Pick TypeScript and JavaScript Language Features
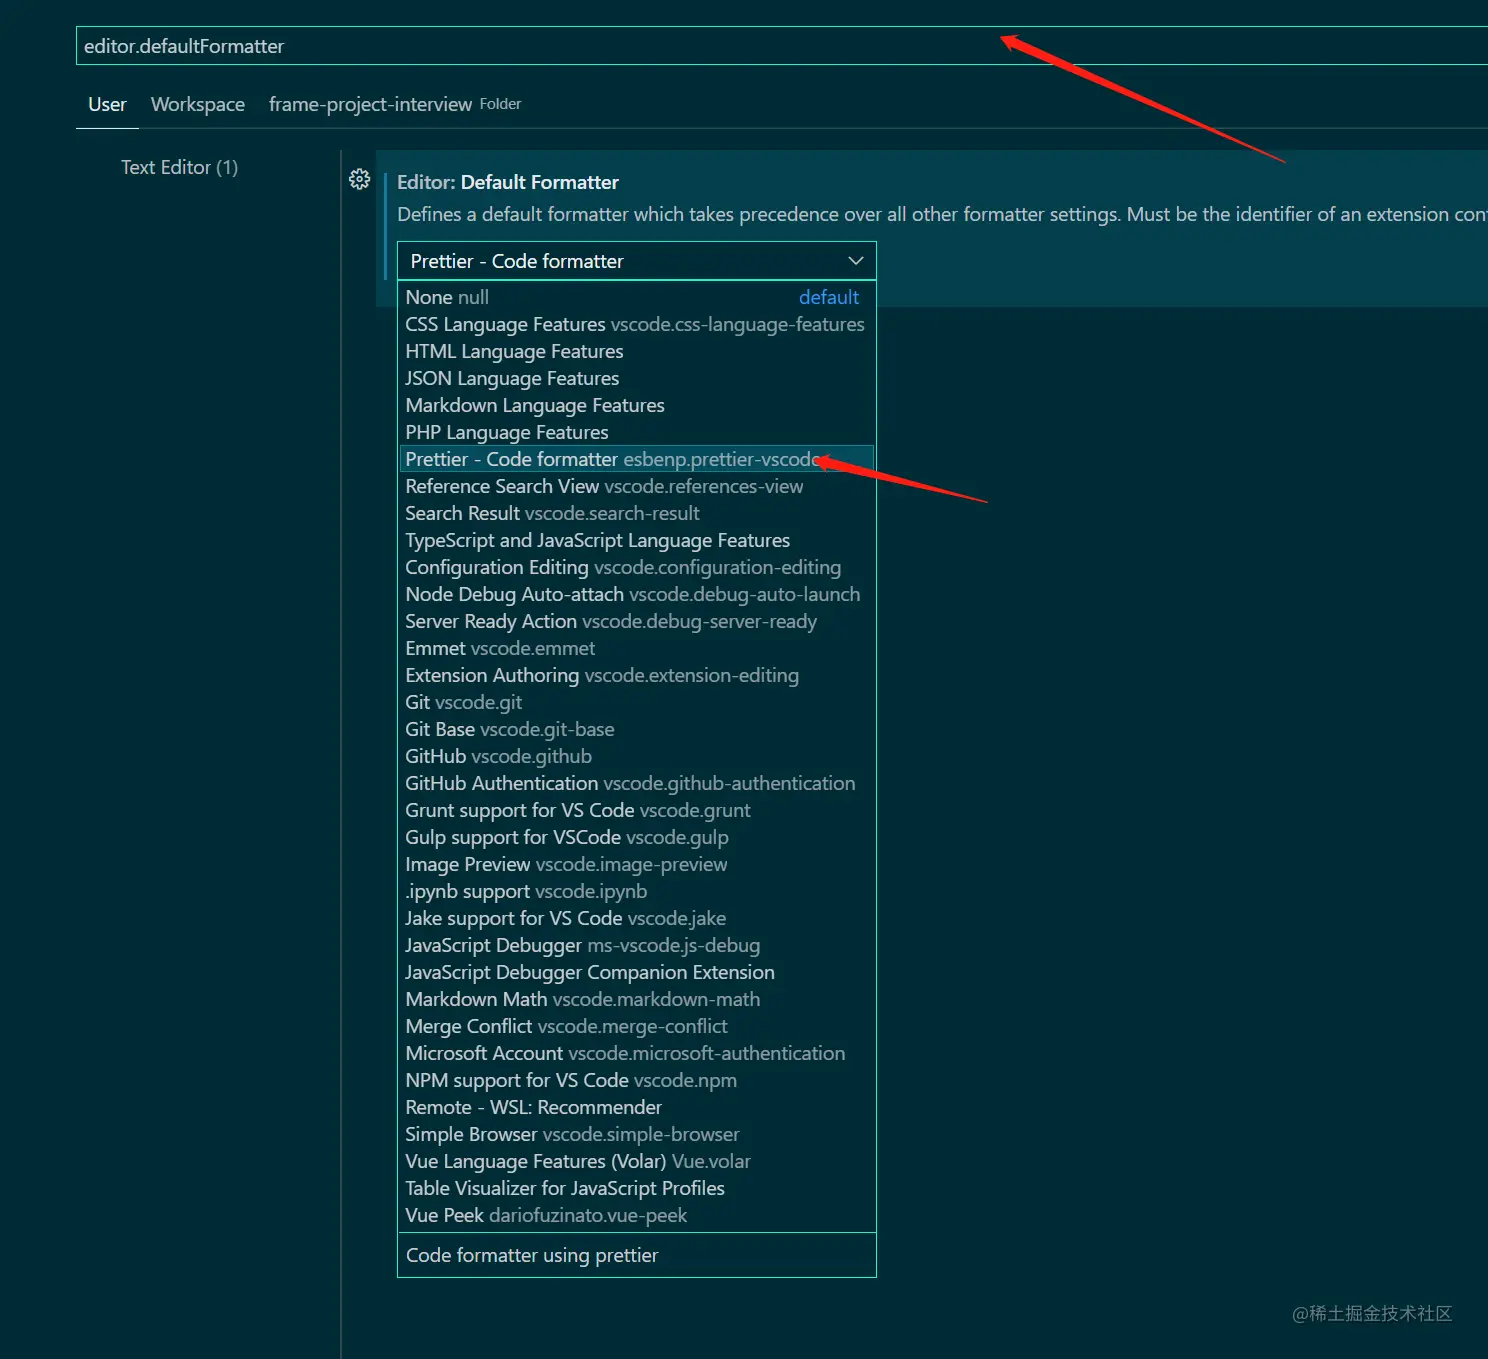The width and height of the screenshot is (1488, 1359). click(636, 540)
